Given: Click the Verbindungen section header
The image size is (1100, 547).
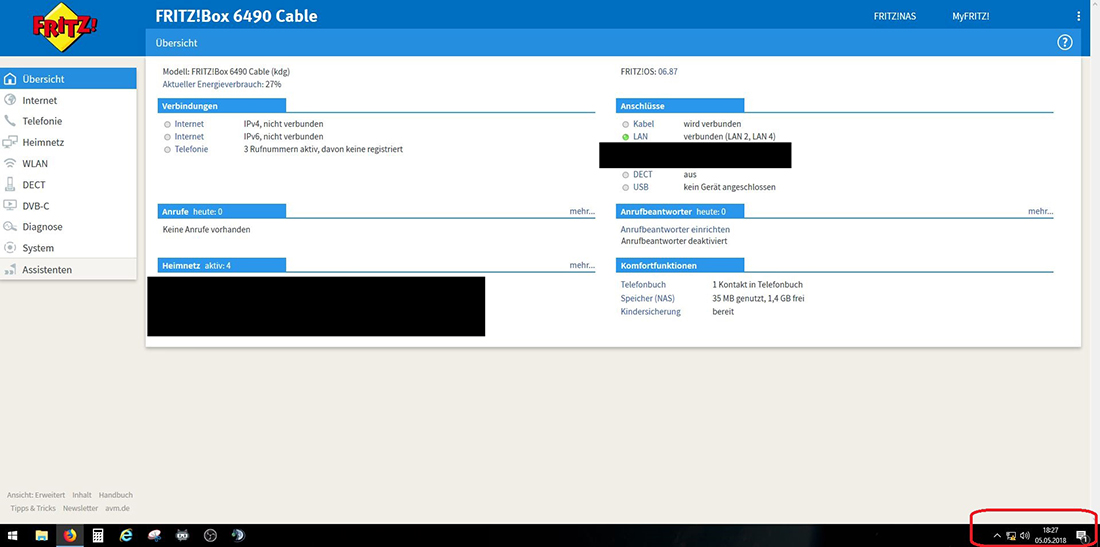Looking at the screenshot, I should (x=222, y=106).
